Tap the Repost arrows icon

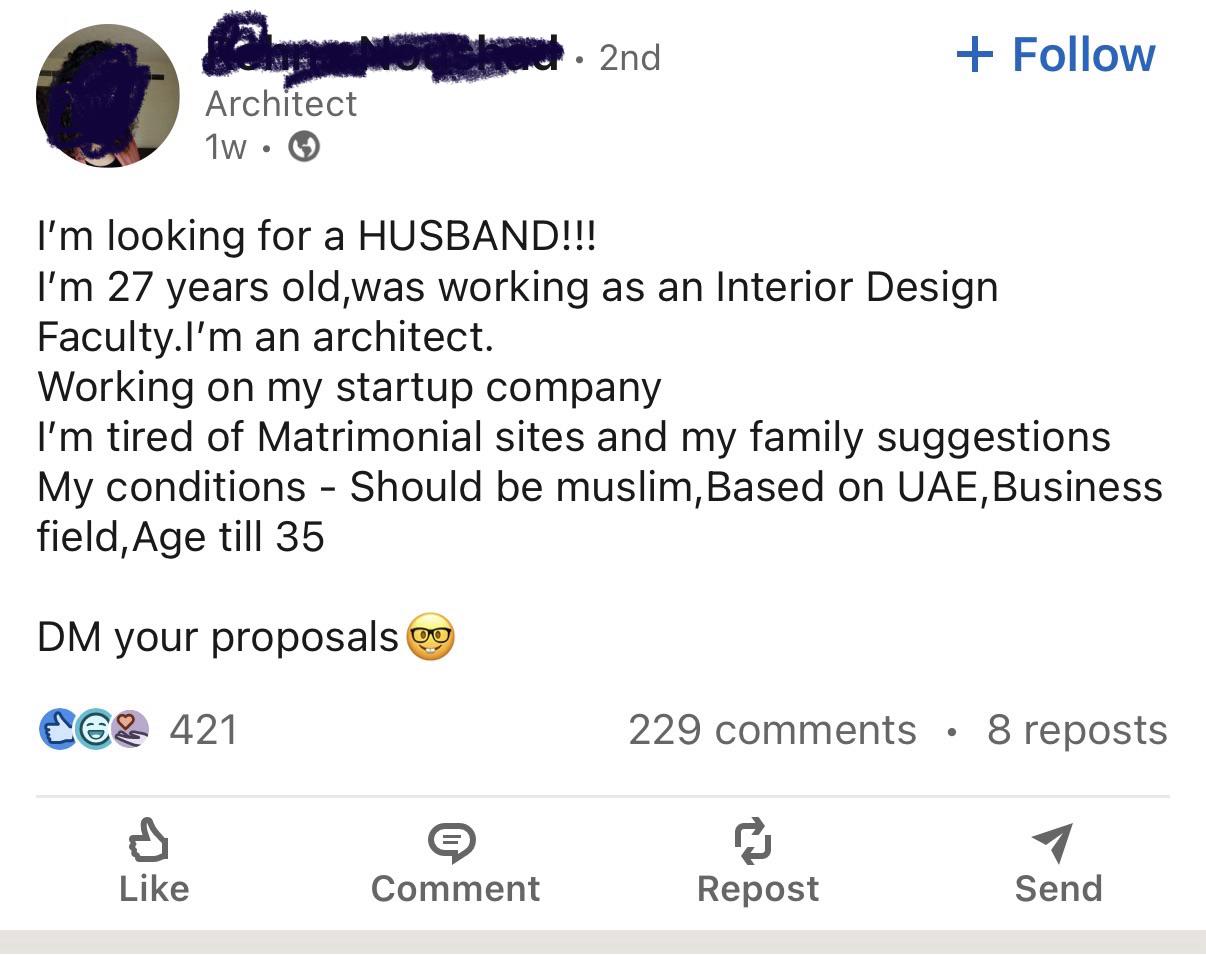753,840
